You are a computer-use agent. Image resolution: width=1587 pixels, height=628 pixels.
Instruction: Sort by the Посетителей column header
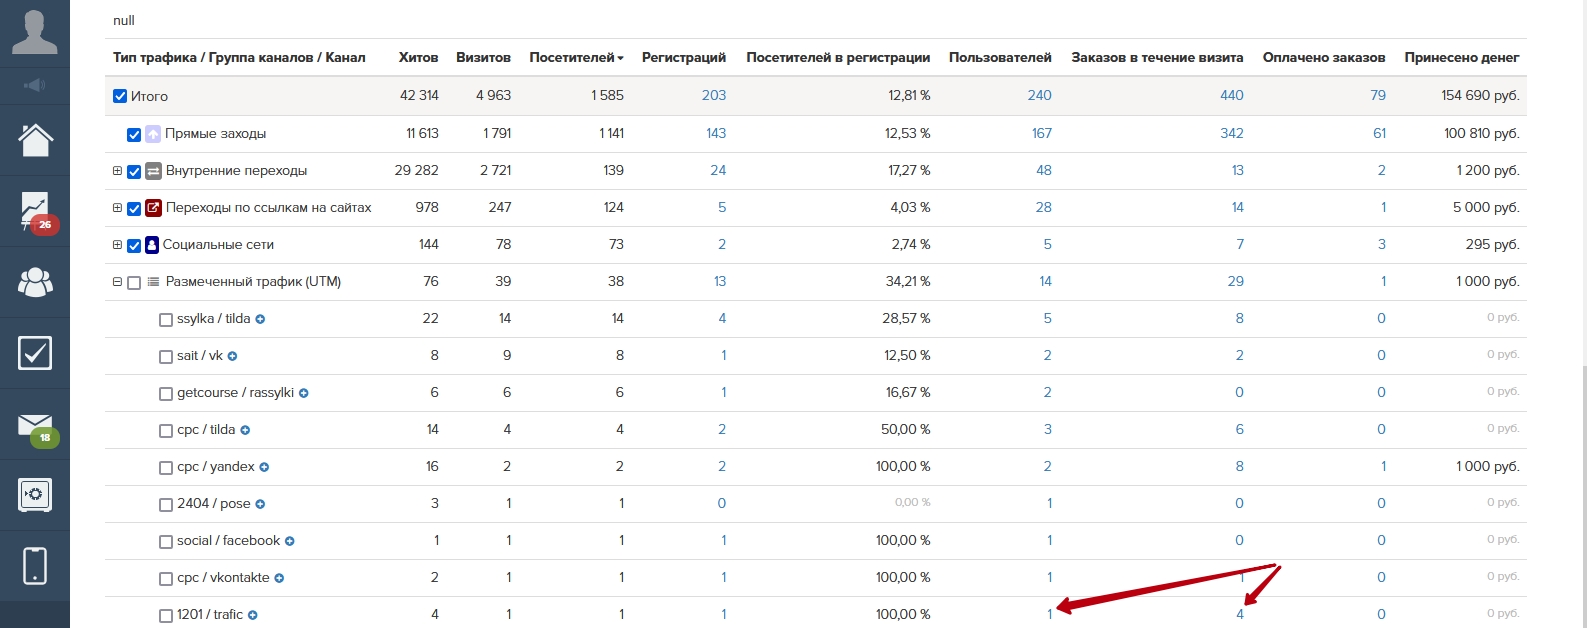pos(575,58)
